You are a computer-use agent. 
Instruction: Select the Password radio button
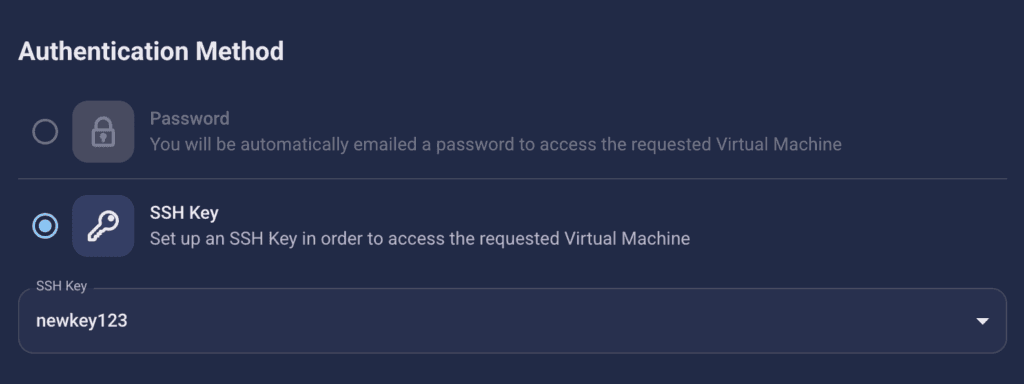[45, 132]
